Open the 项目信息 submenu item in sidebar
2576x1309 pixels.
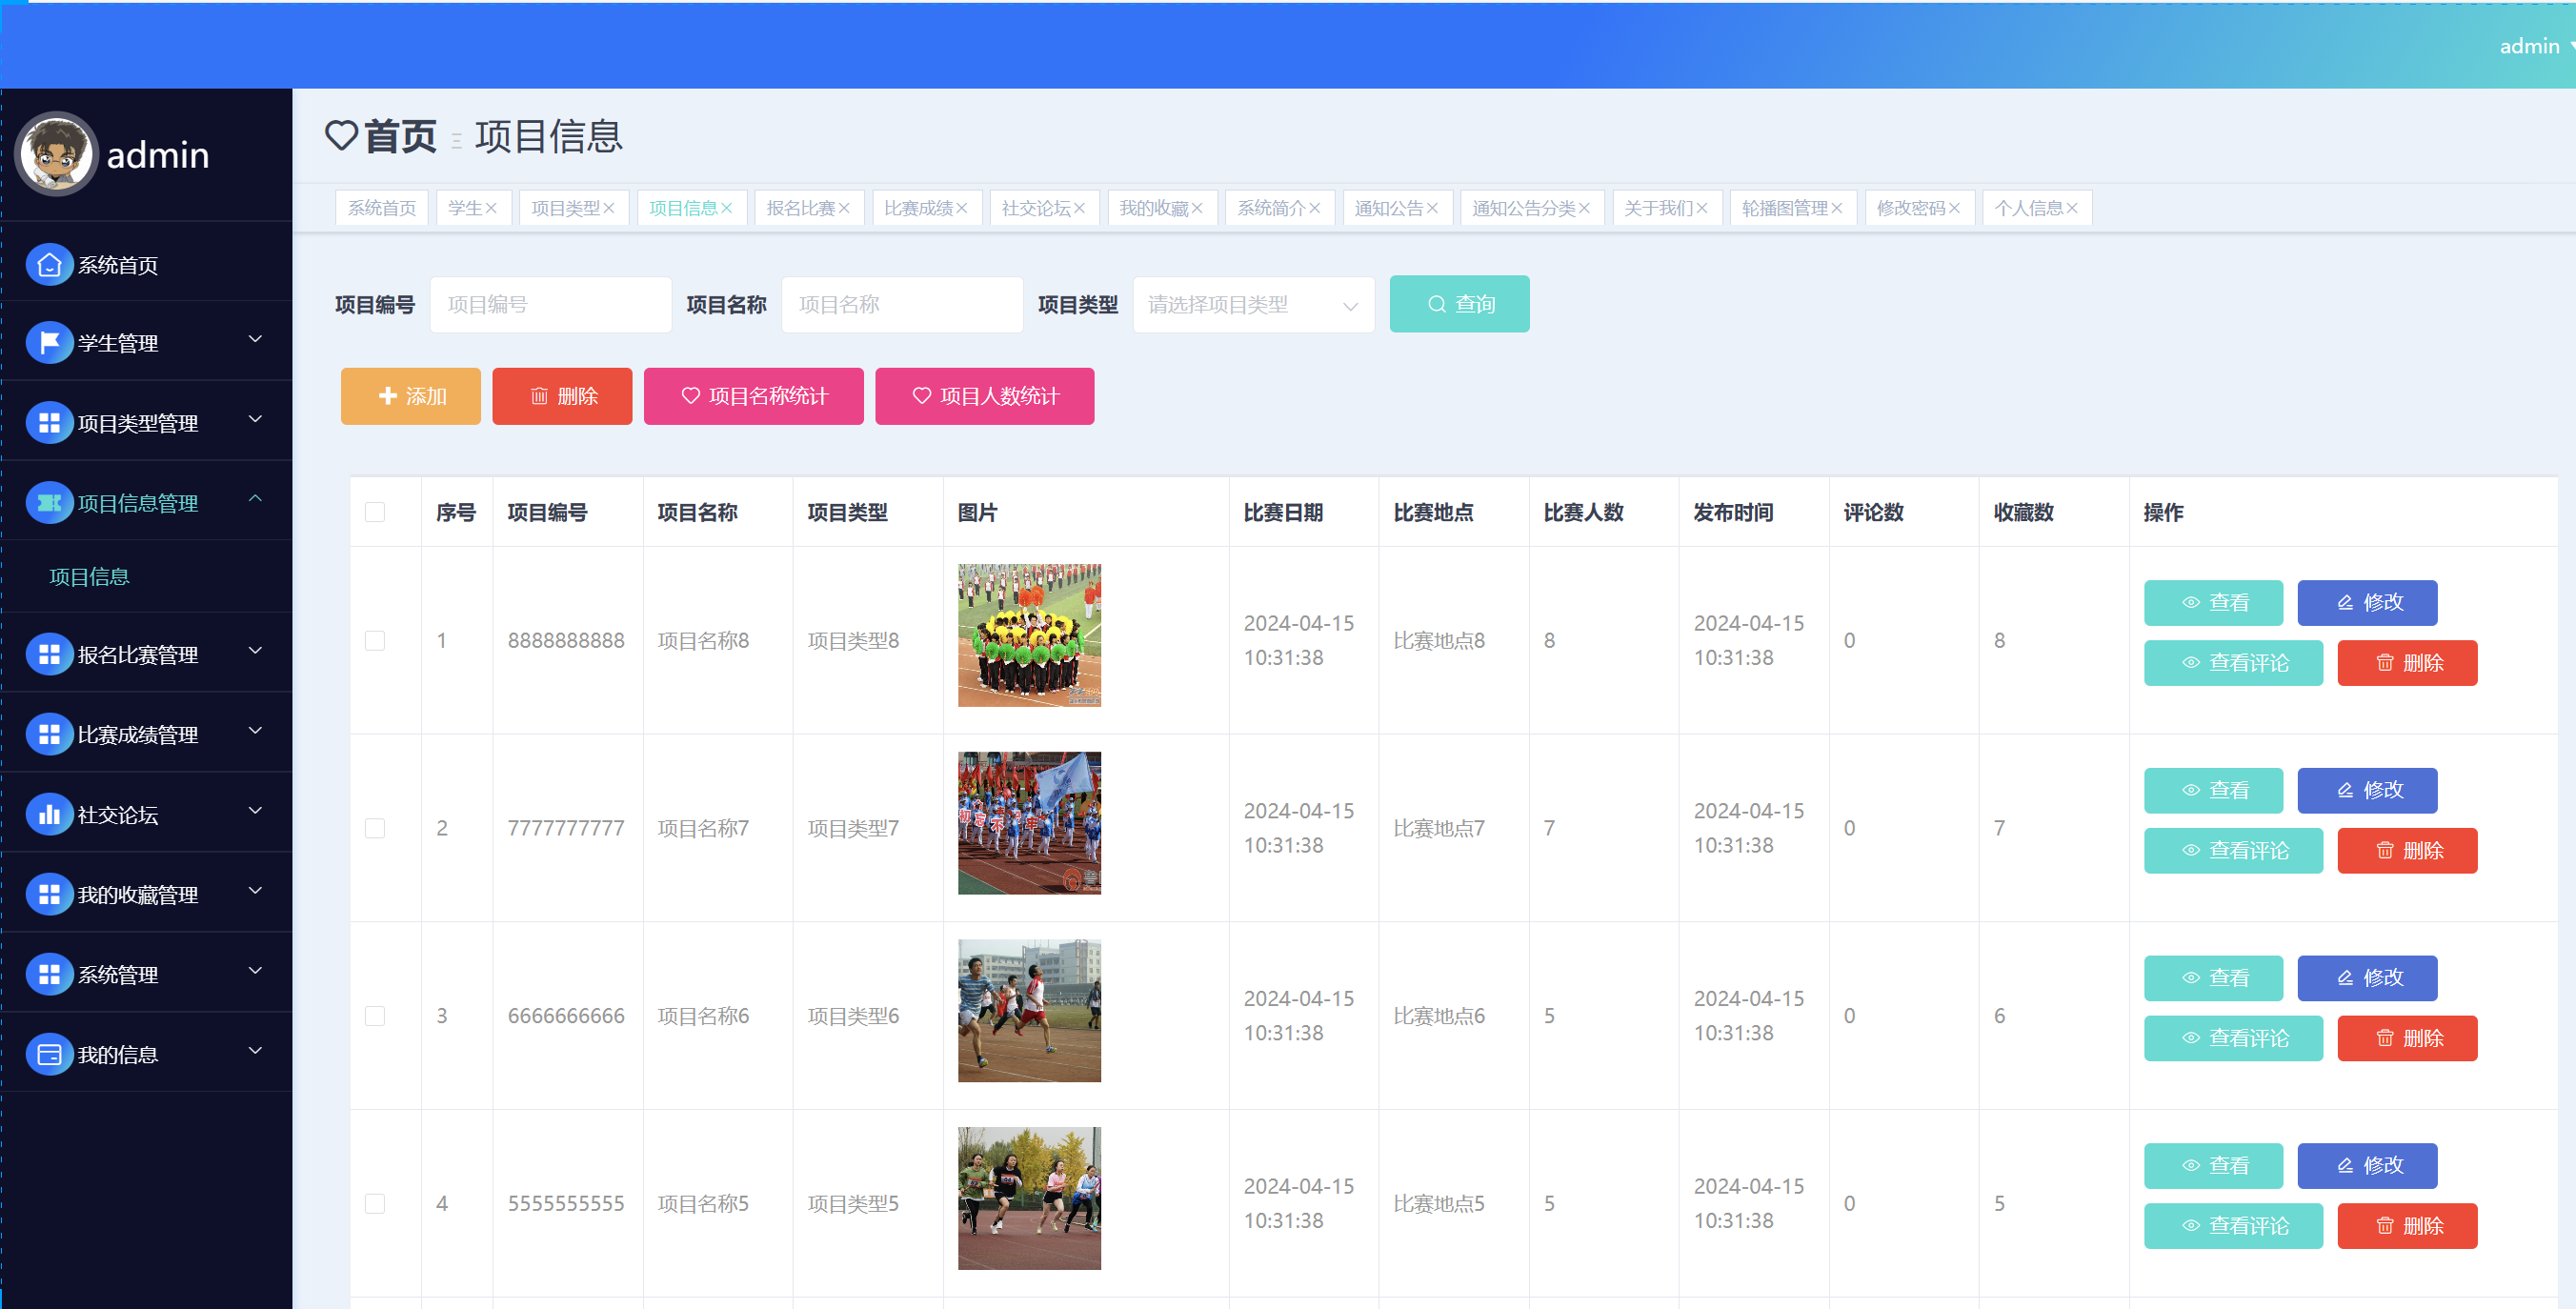click(90, 577)
